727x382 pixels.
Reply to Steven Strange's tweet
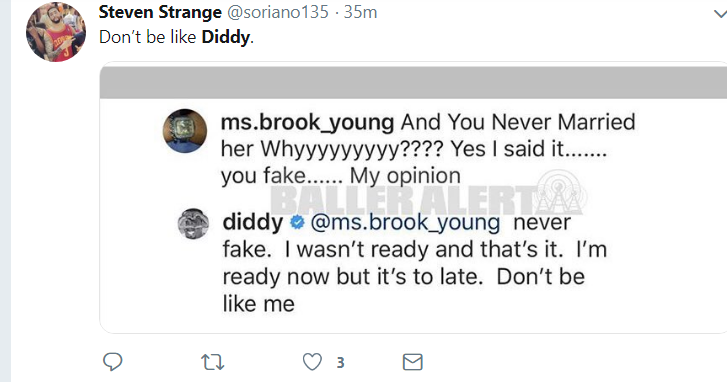pyautogui.click(x=112, y=362)
